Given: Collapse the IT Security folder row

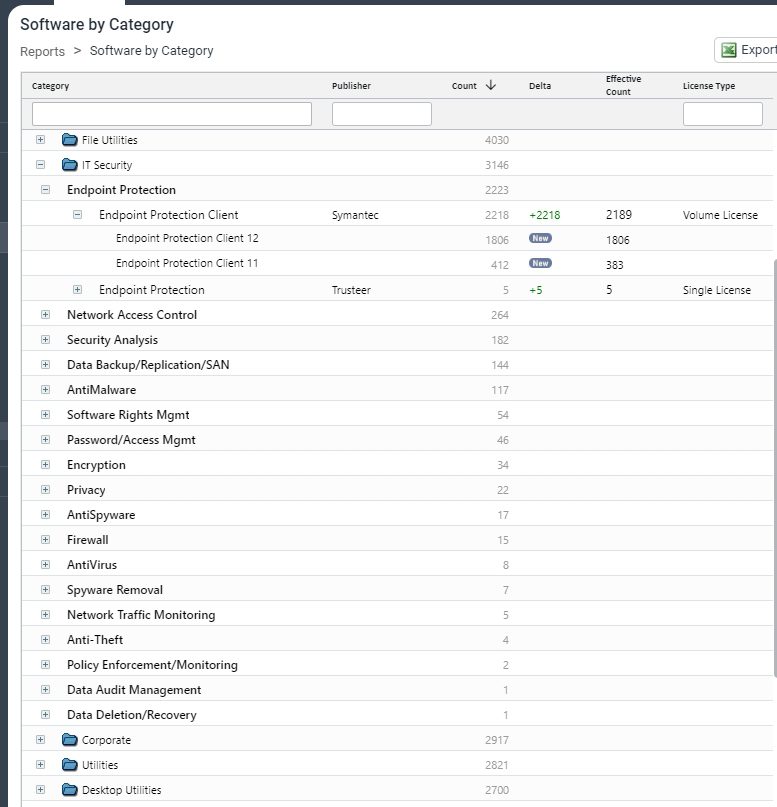Looking at the screenshot, I should pyautogui.click(x=41, y=165).
